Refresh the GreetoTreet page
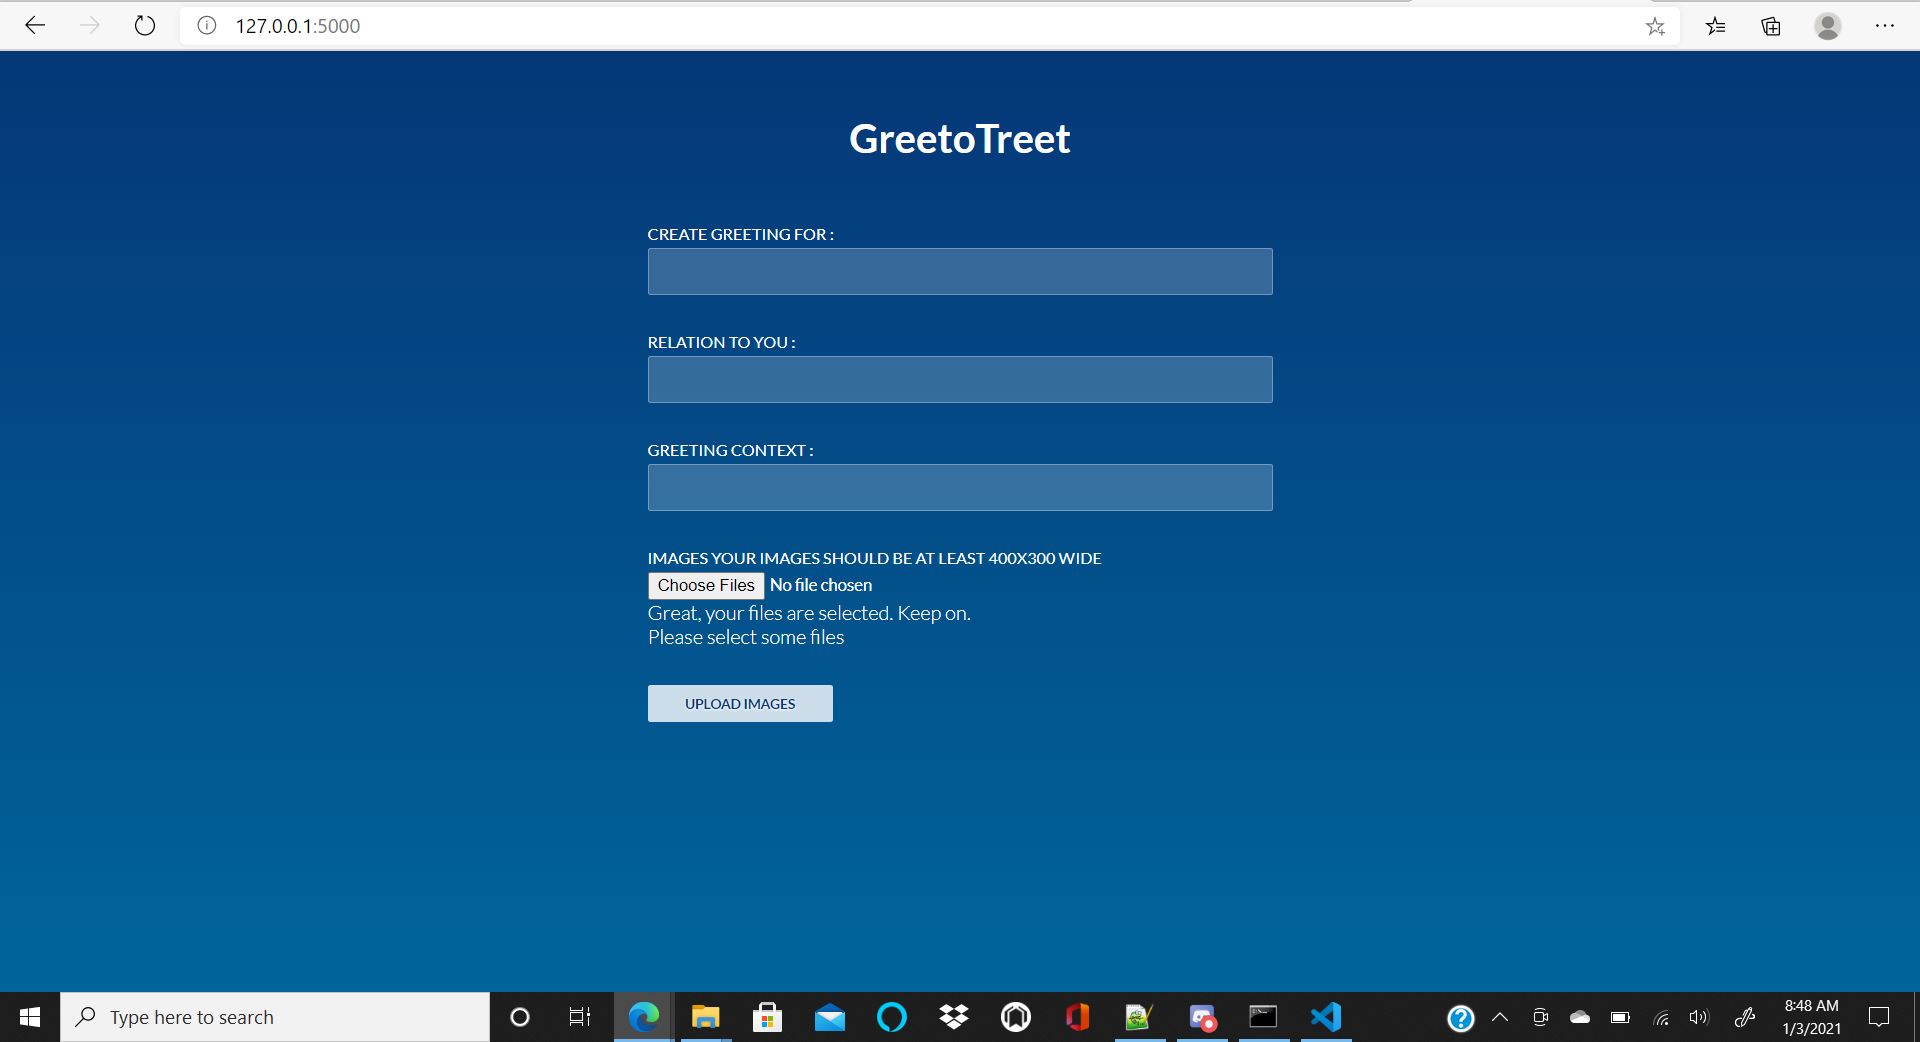 click(x=145, y=26)
